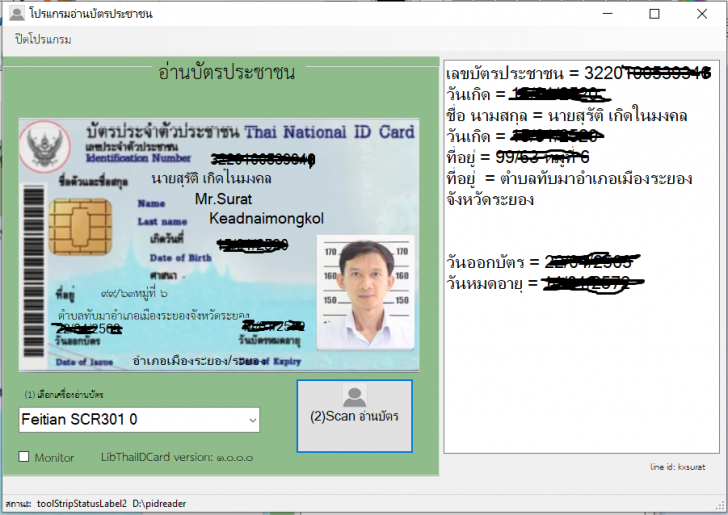Click the LibThaiIDCard version label
The height and width of the screenshot is (515, 728).
pyautogui.click(x=177, y=457)
